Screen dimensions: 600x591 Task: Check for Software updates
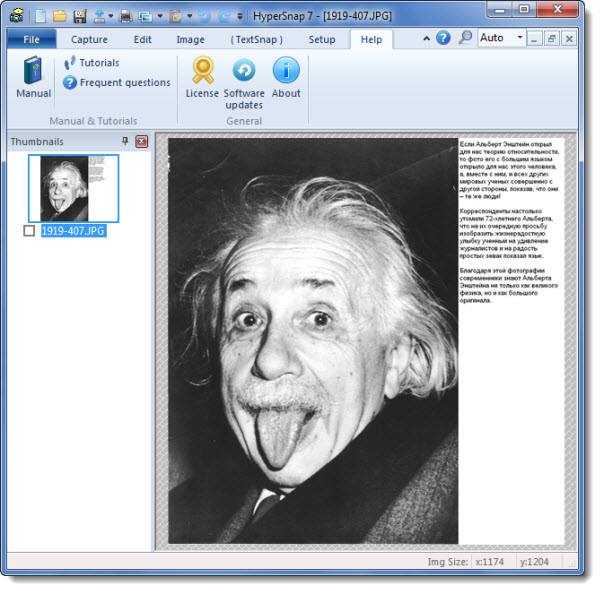(244, 82)
